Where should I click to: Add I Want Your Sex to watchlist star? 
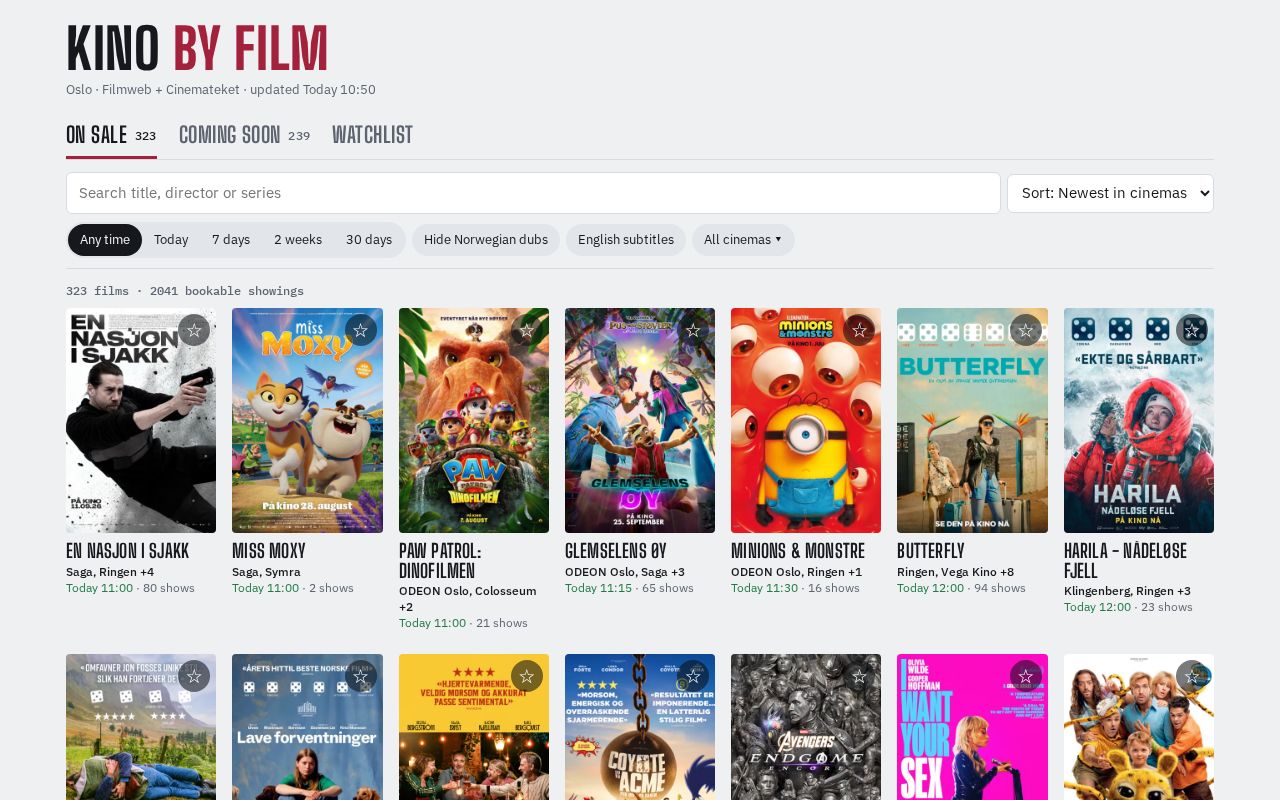click(1026, 676)
